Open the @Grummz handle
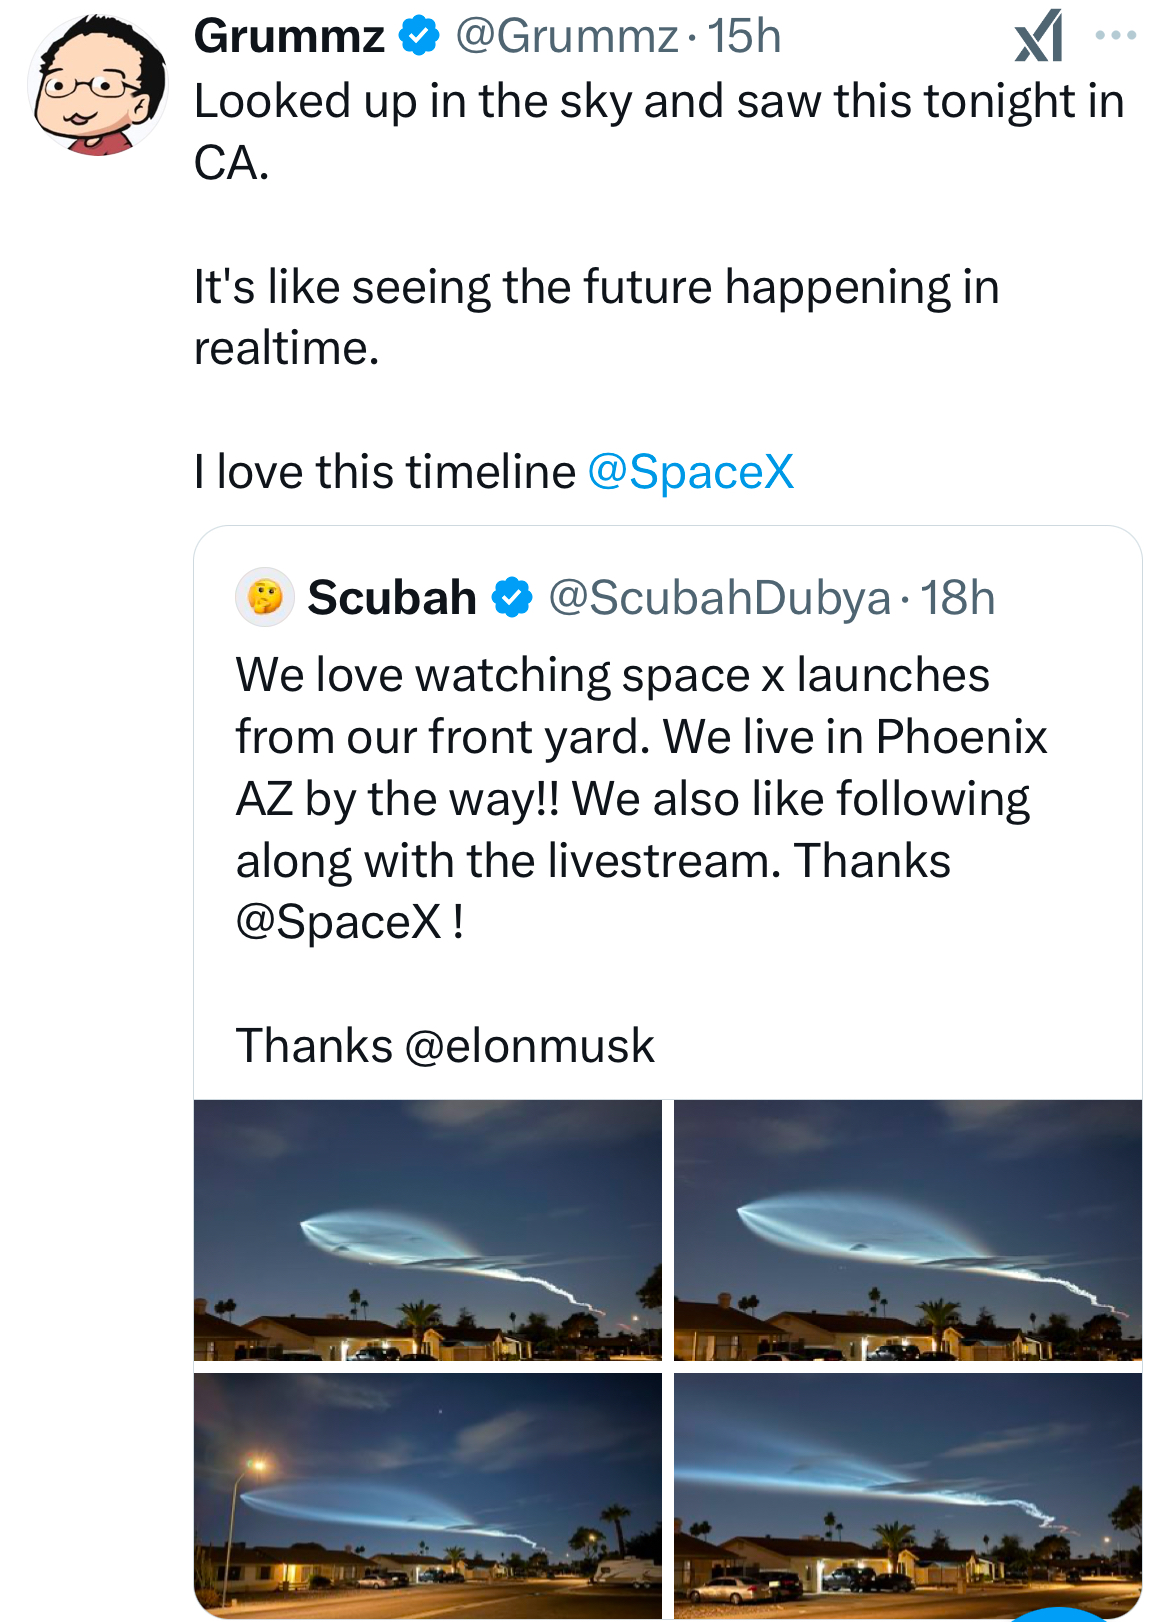This screenshot has height=1622, width=1170. click(567, 37)
